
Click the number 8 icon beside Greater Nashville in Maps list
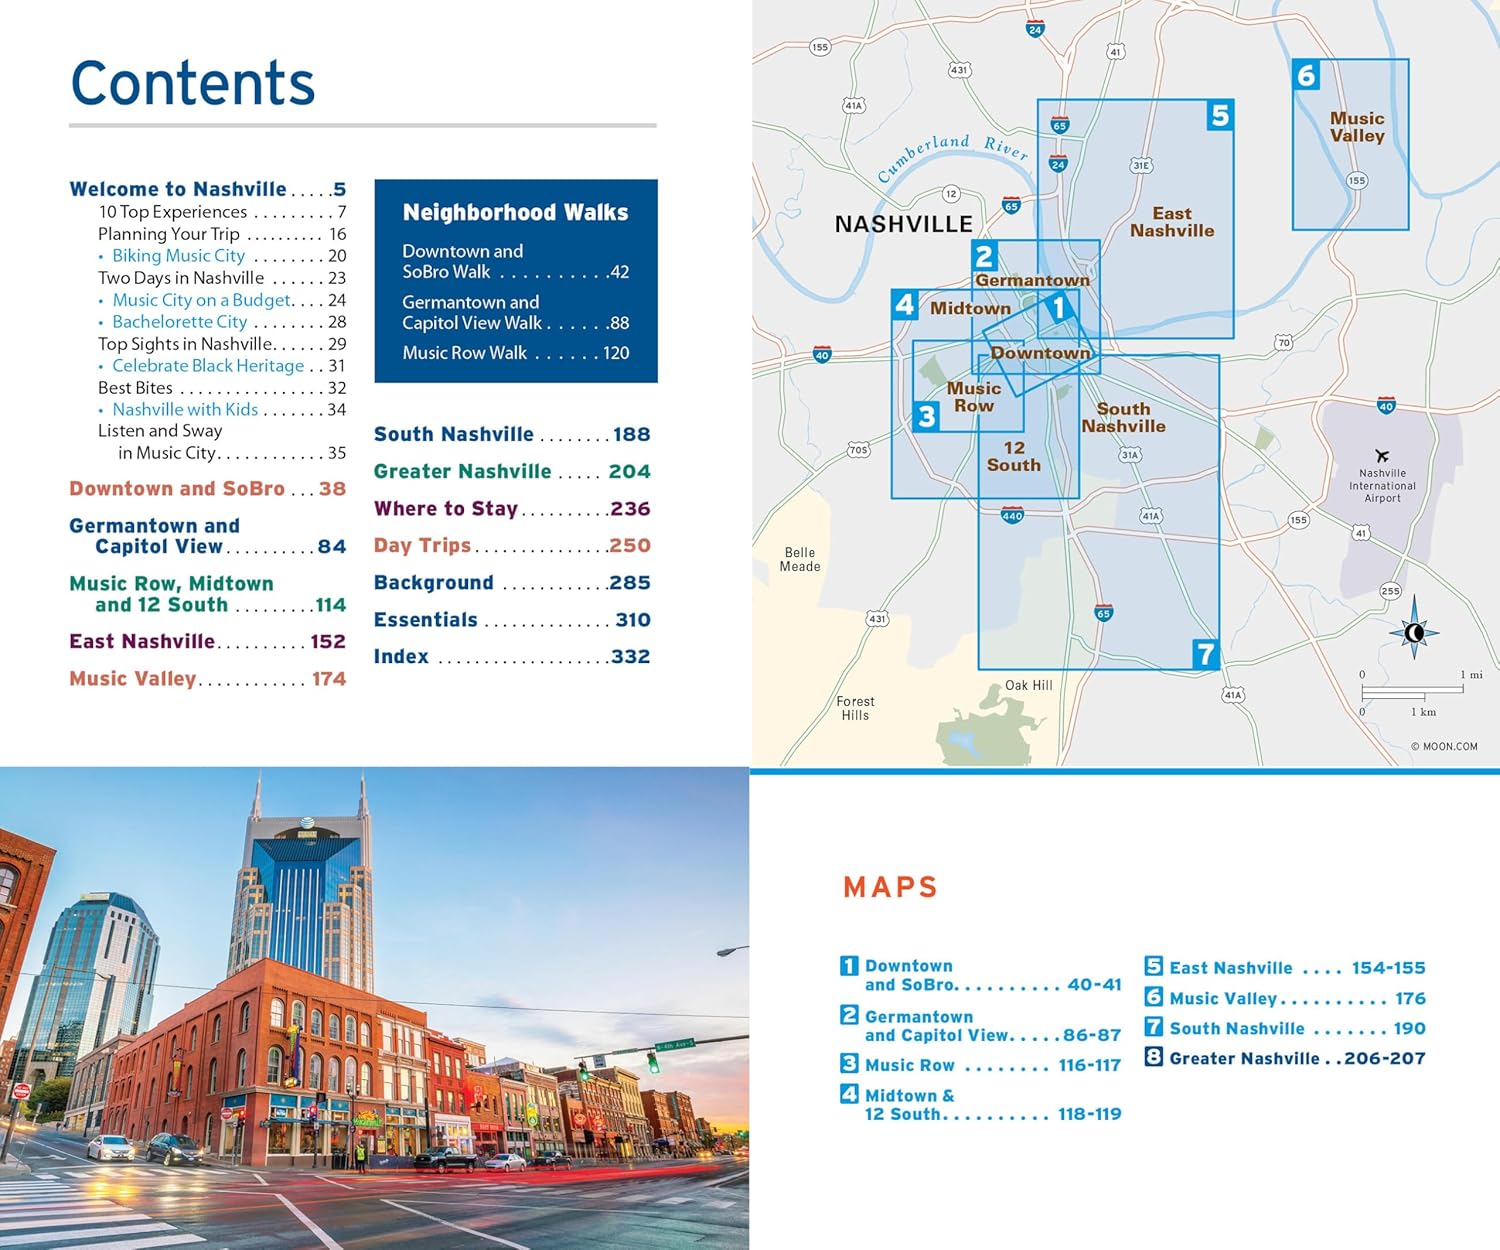(x=1153, y=1057)
